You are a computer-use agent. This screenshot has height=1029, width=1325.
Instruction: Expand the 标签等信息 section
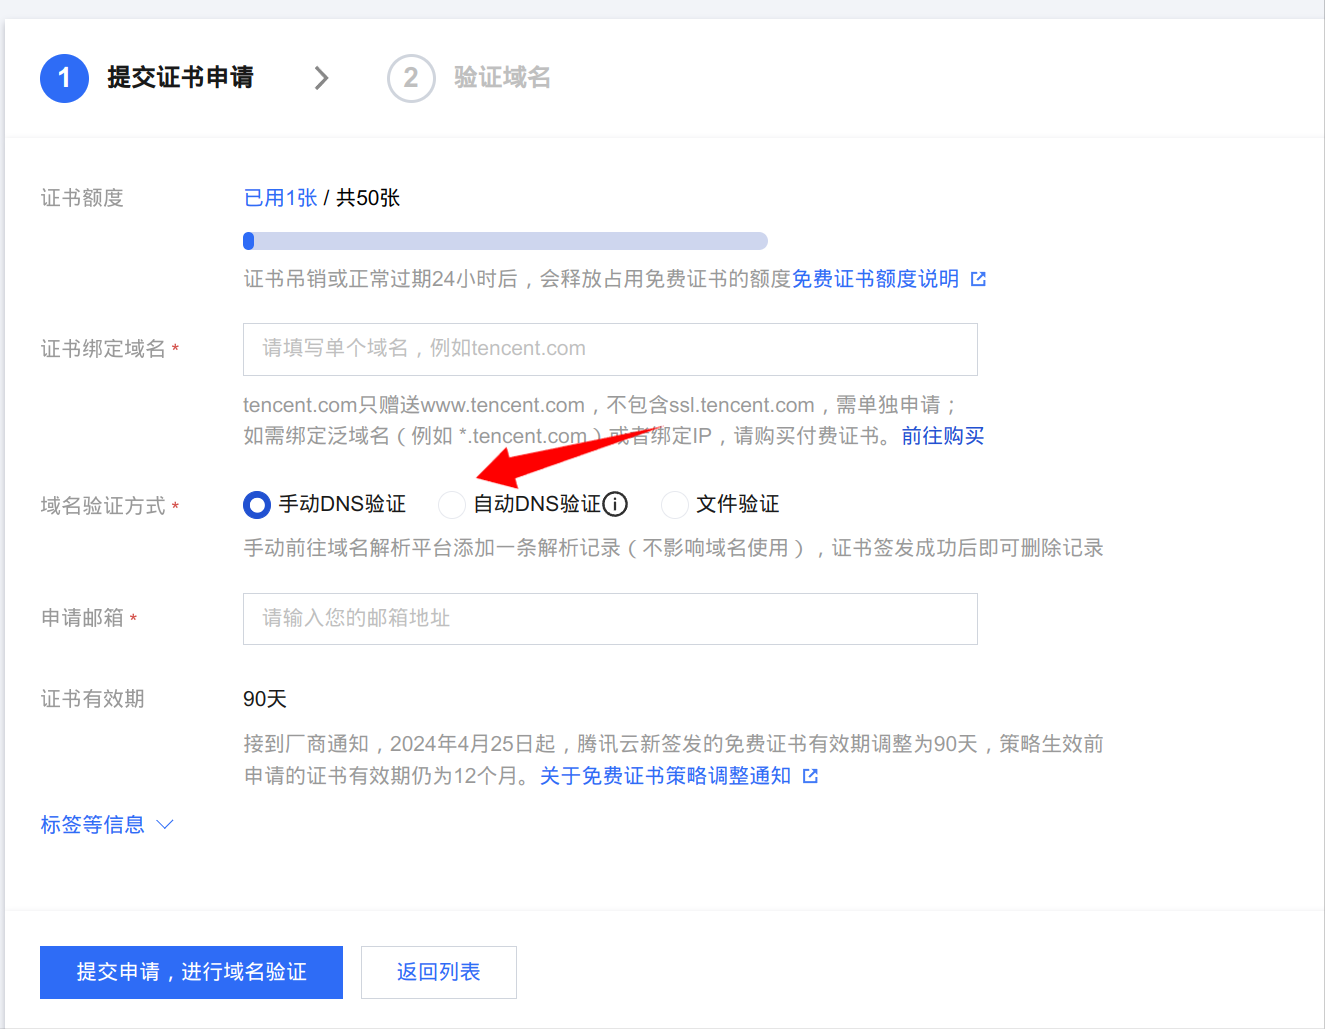pos(92,824)
